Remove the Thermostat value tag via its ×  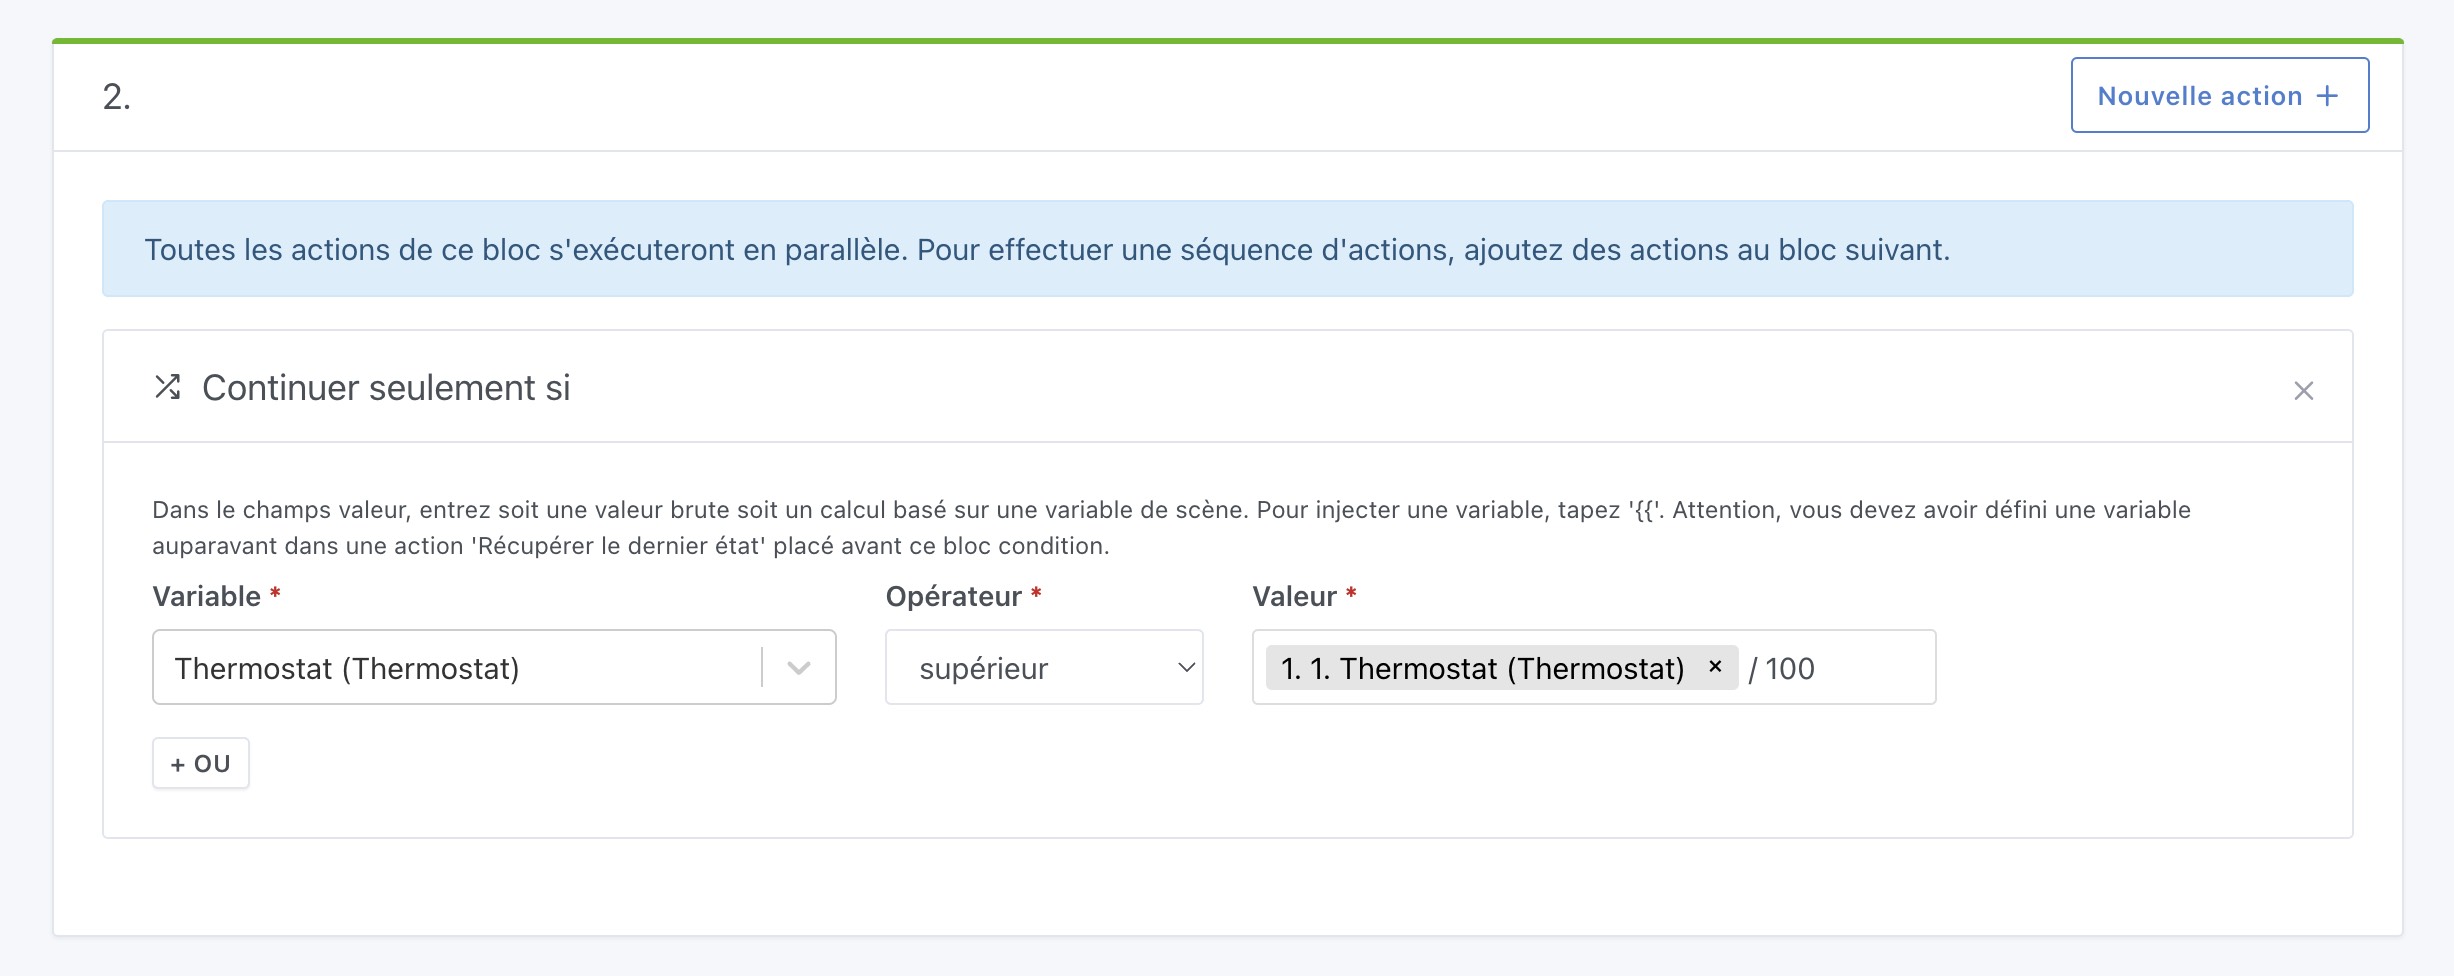pos(1714,668)
